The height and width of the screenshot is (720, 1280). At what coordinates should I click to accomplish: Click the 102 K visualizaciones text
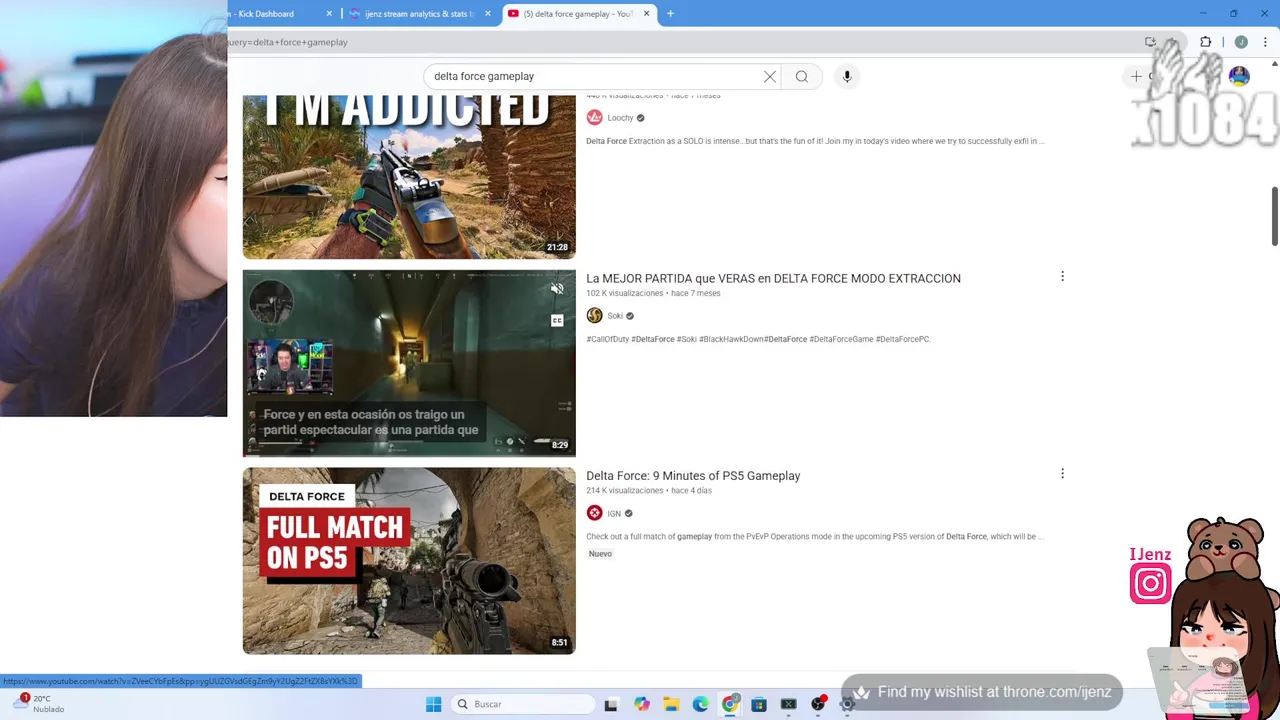(x=624, y=293)
